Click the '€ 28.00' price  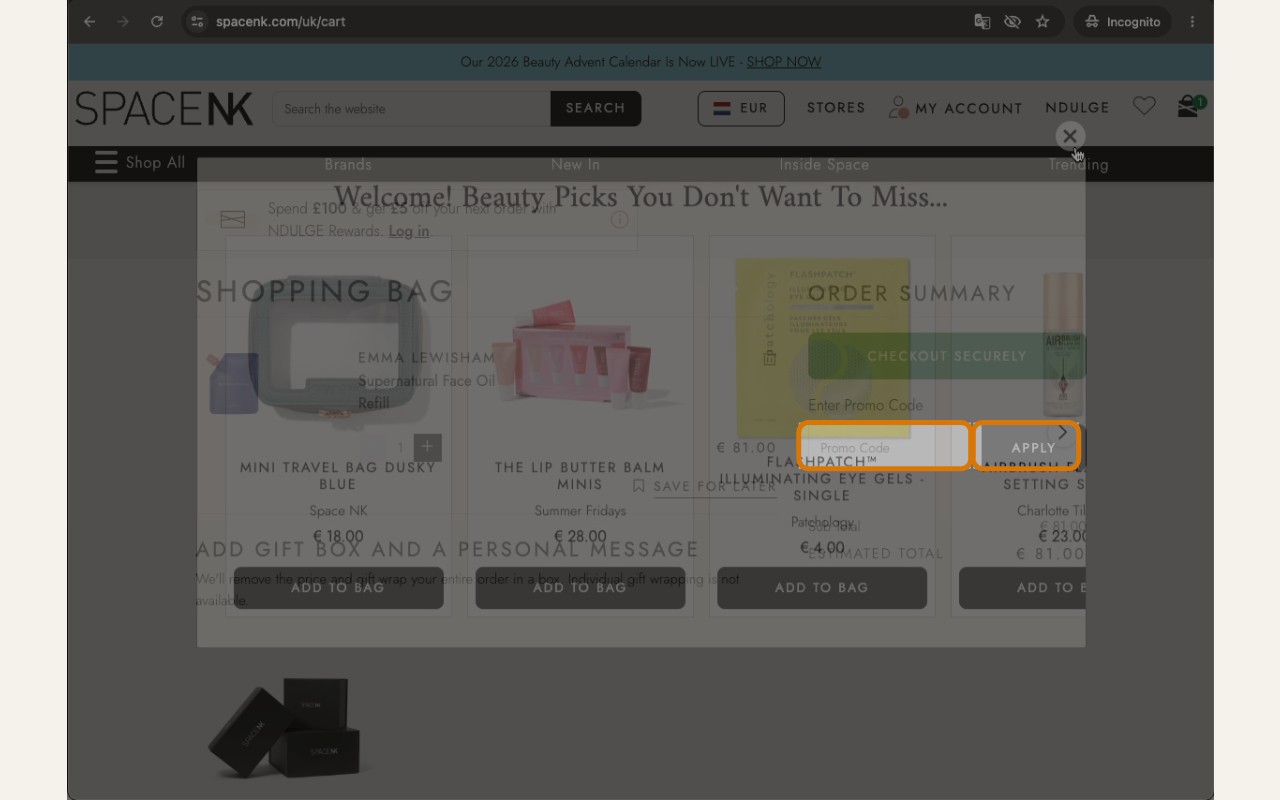coord(580,537)
